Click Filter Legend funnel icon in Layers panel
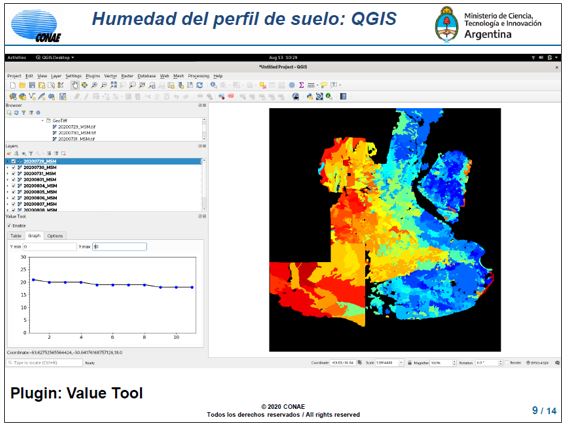 (31, 154)
